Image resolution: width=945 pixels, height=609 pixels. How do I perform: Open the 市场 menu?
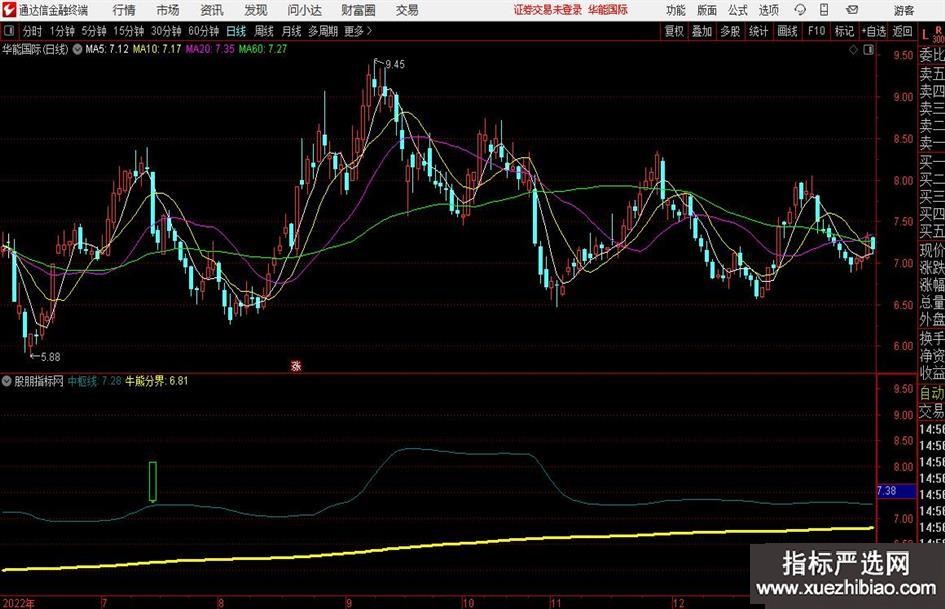[168, 10]
